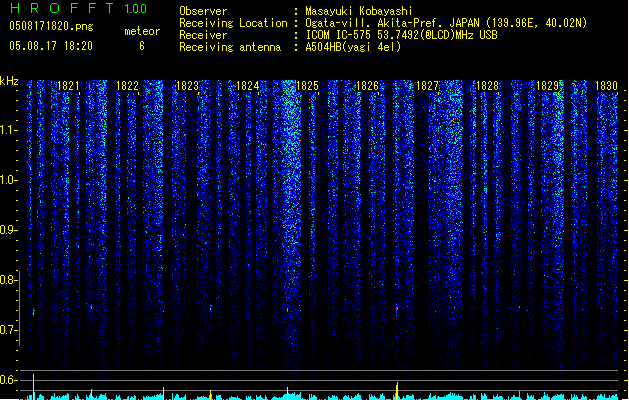Click the 1.0 kHz frequency label
629x400 pixels.
[9, 180]
